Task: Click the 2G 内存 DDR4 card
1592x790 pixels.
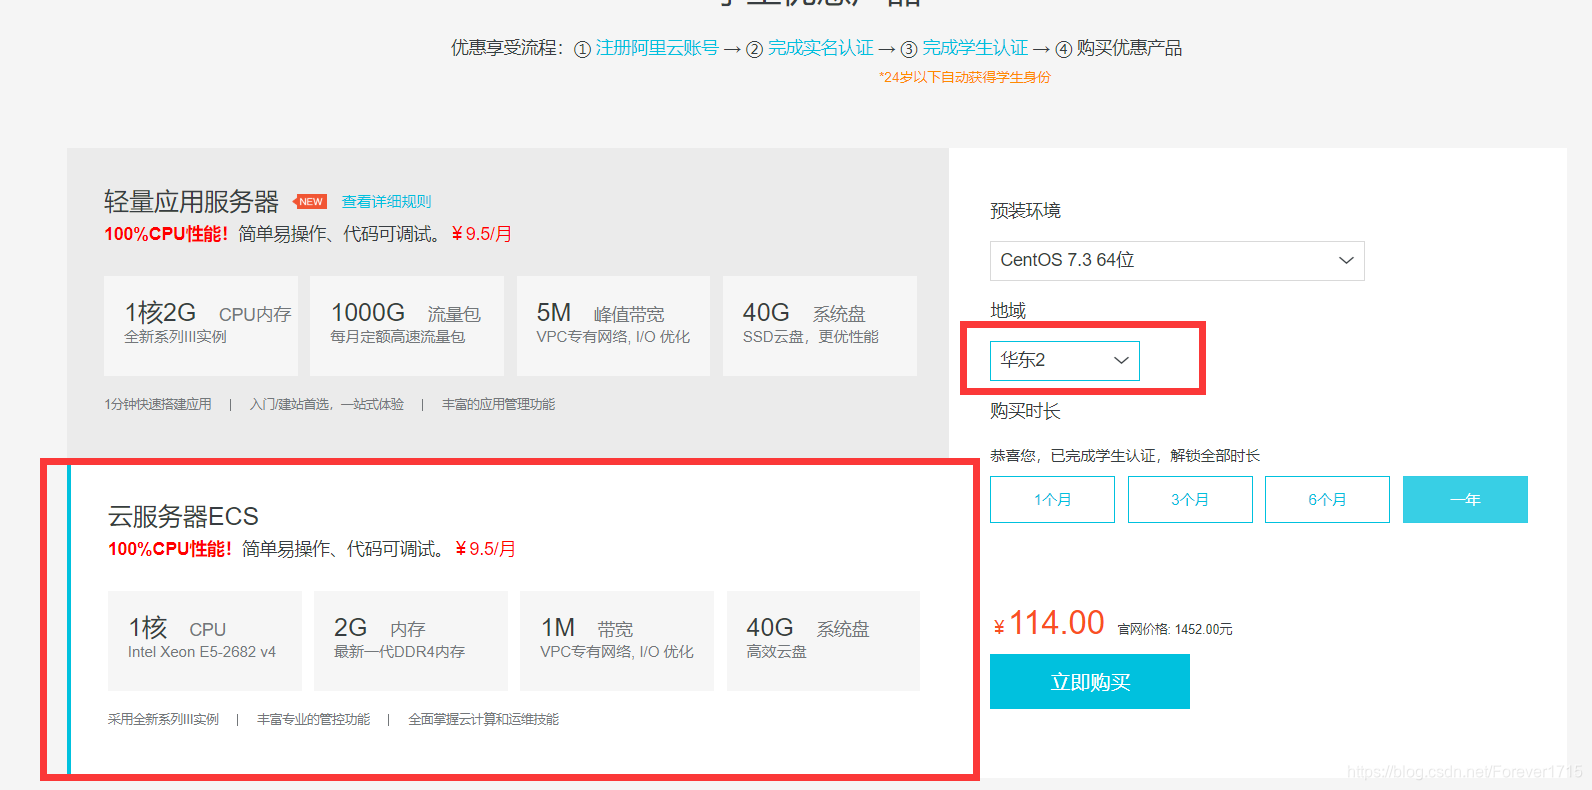Action: [x=411, y=641]
